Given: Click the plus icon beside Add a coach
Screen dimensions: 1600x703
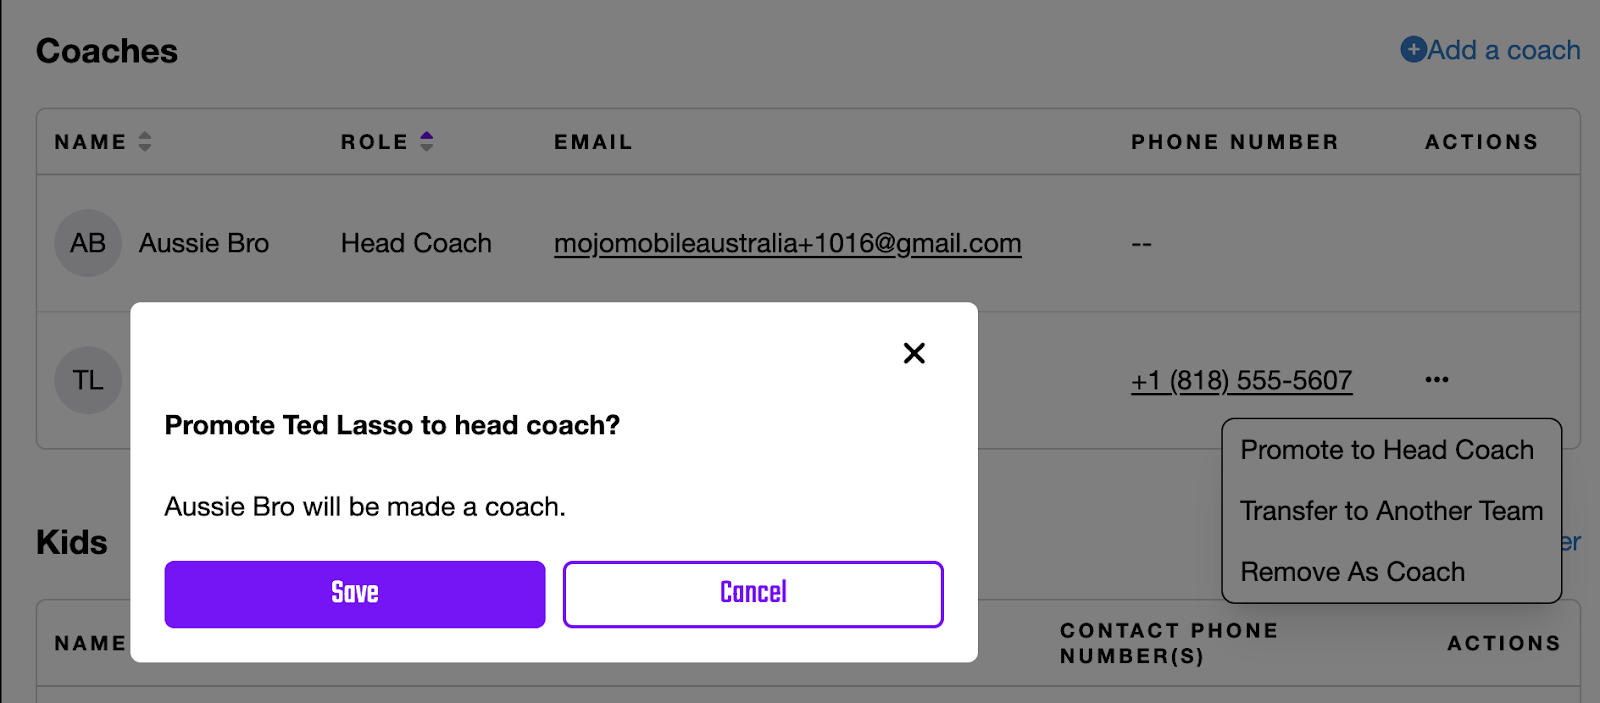Looking at the screenshot, I should pyautogui.click(x=1413, y=49).
